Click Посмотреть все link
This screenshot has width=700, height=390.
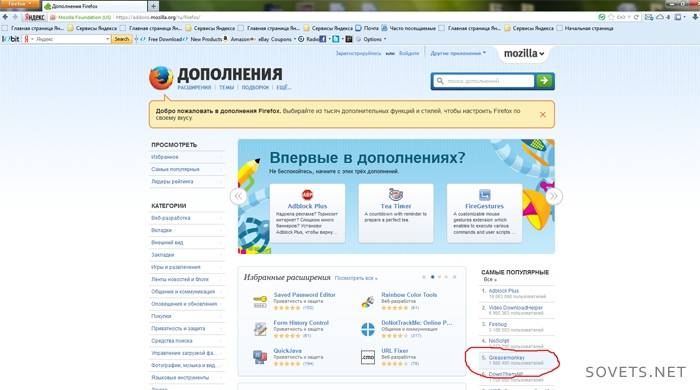tap(356, 278)
